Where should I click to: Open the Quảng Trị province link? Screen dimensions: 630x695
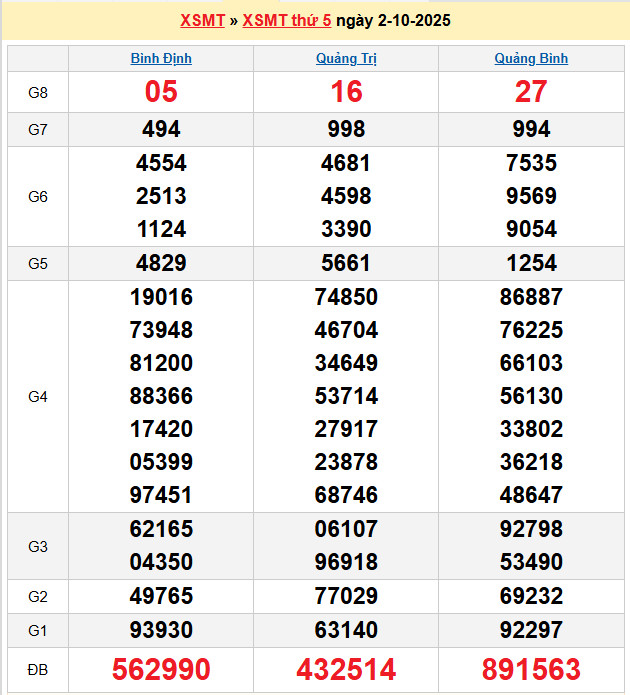[346, 58]
